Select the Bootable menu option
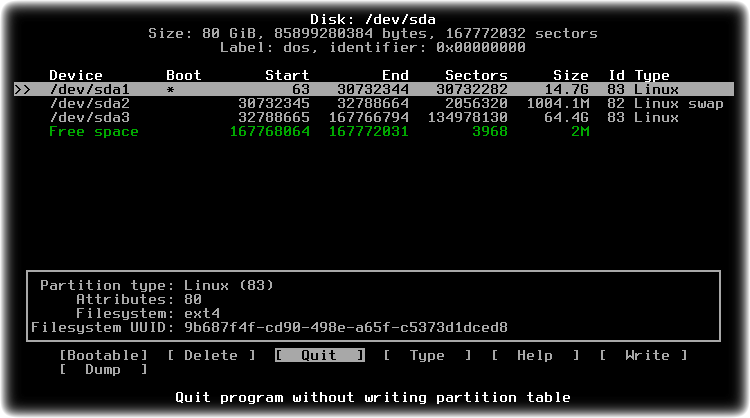 coord(103,355)
